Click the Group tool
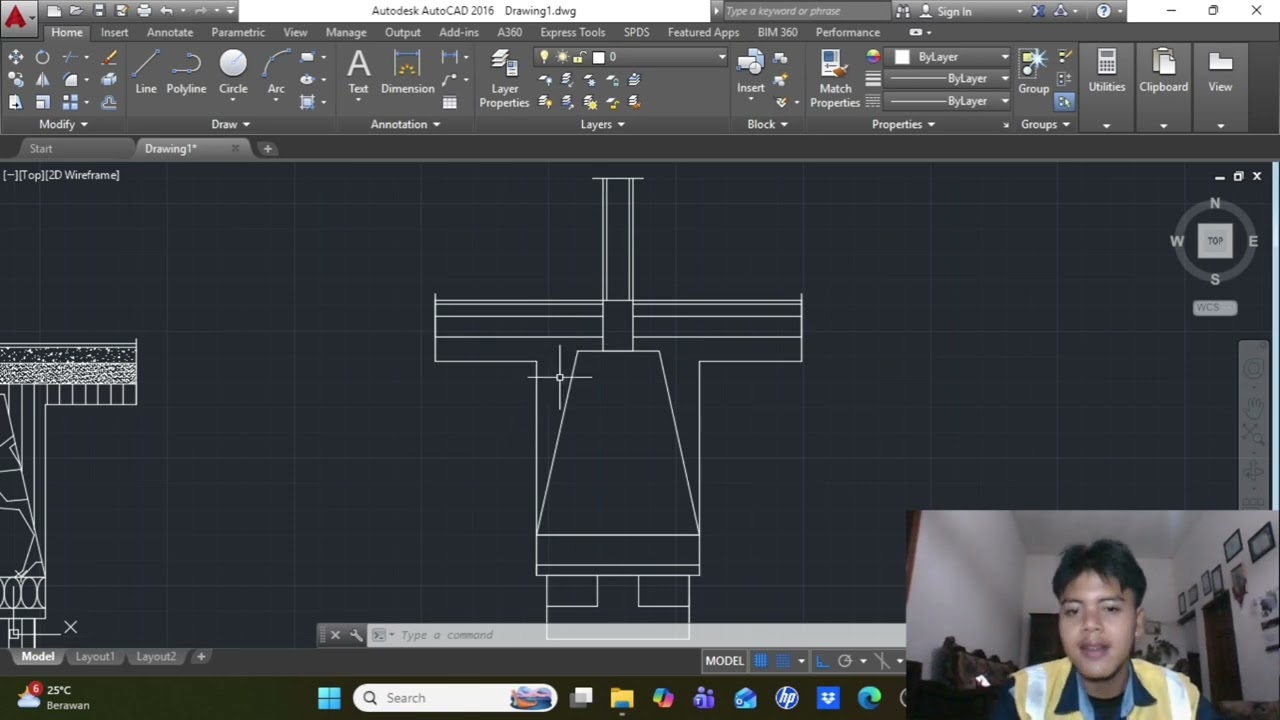Screen dimensions: 1280x720 tap(1033, 72)
